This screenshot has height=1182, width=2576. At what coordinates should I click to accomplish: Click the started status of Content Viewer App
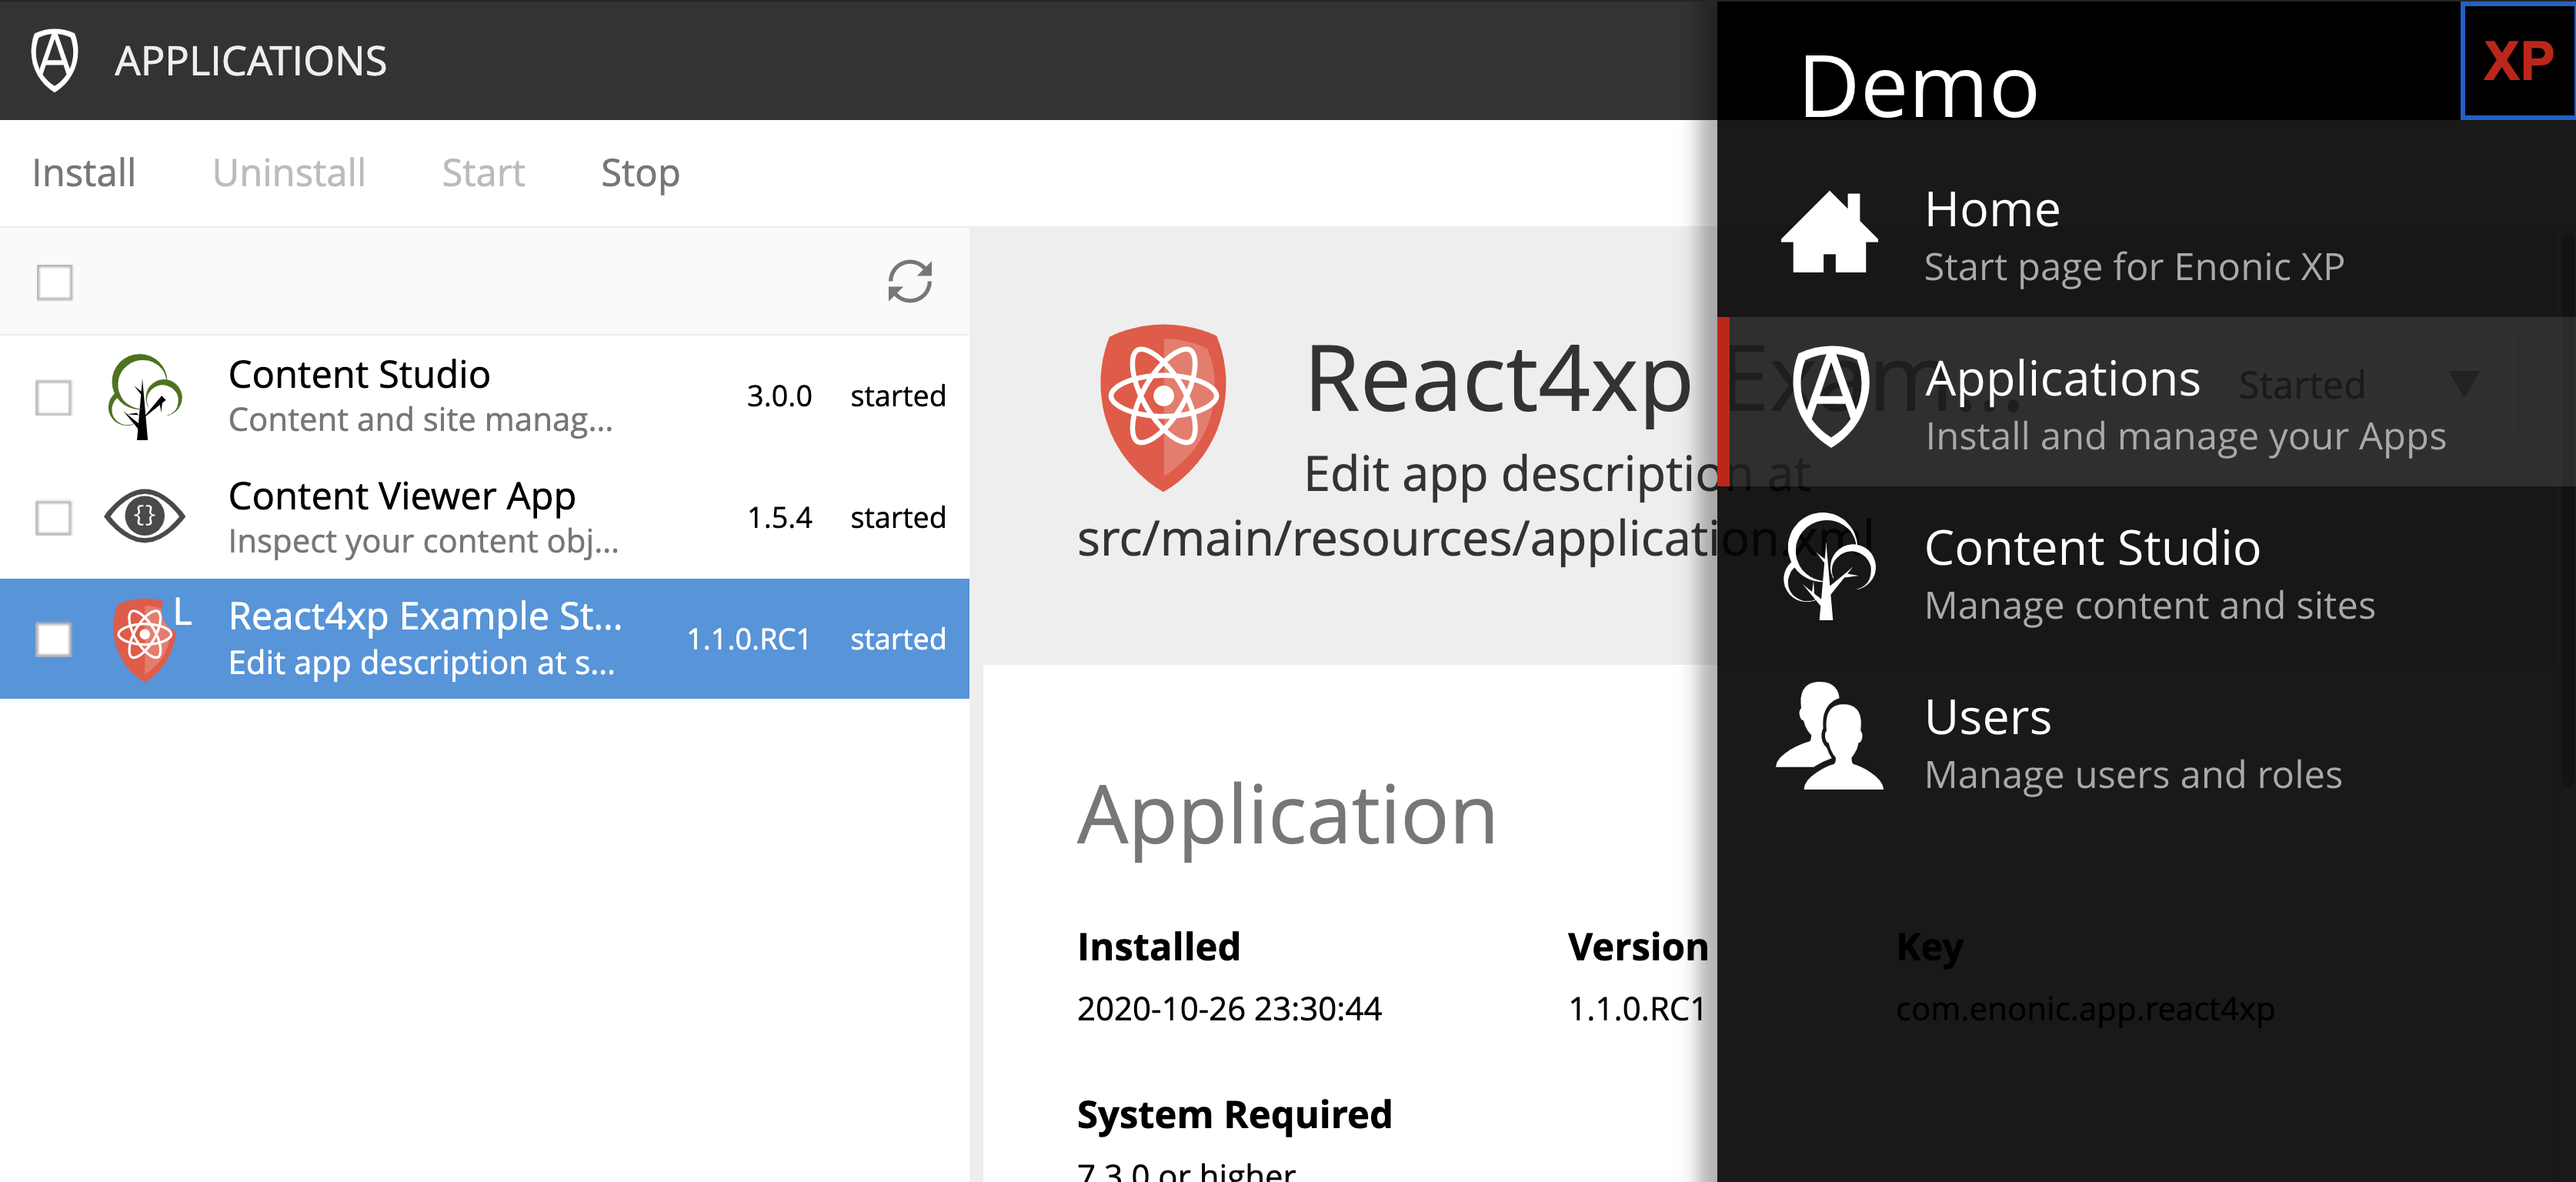coord(897,517)
